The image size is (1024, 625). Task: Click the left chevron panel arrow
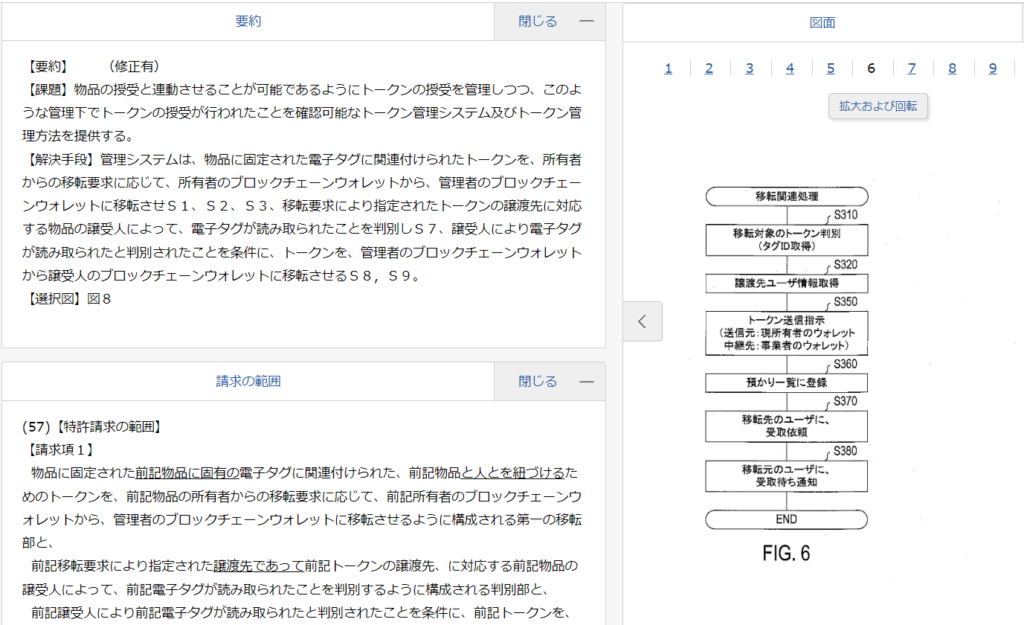click(x=643, y=321)
